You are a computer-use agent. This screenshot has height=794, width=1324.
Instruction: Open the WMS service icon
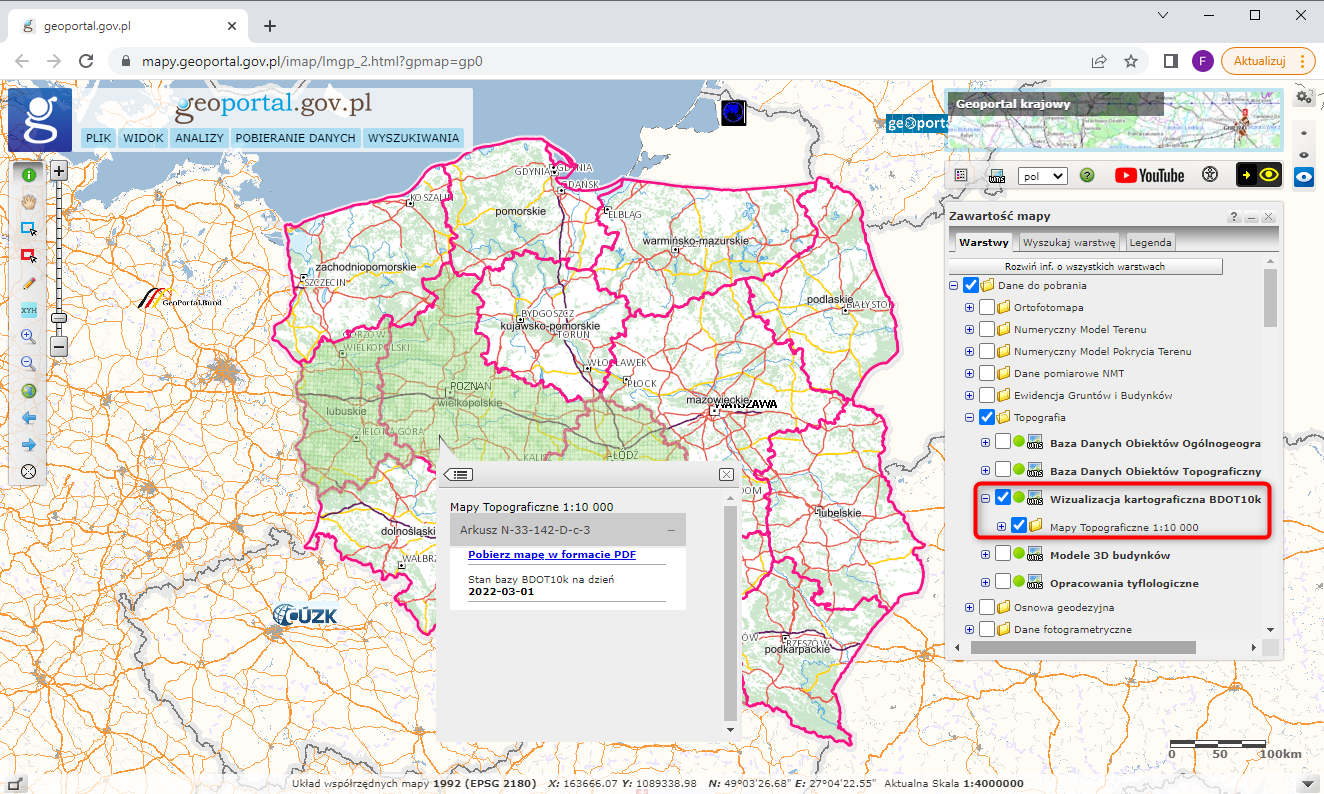[997, 175]
